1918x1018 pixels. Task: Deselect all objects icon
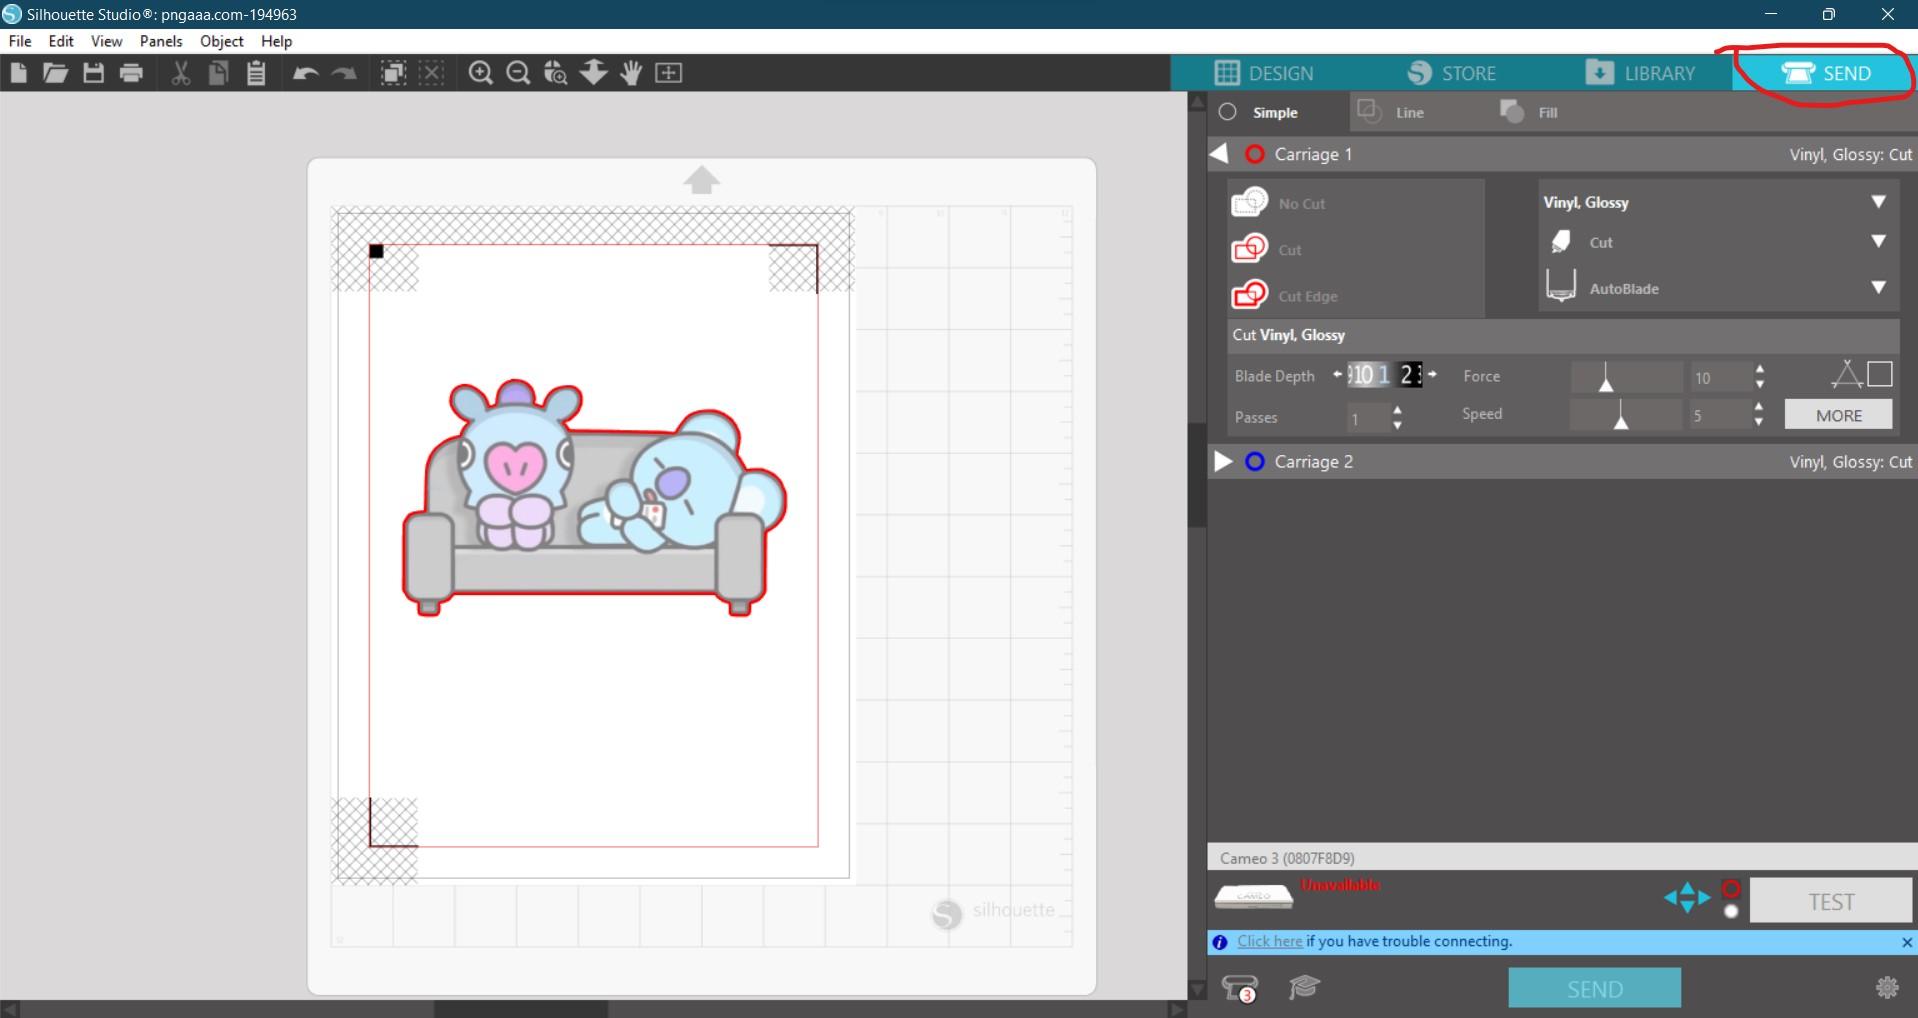(x=431, y=73)
